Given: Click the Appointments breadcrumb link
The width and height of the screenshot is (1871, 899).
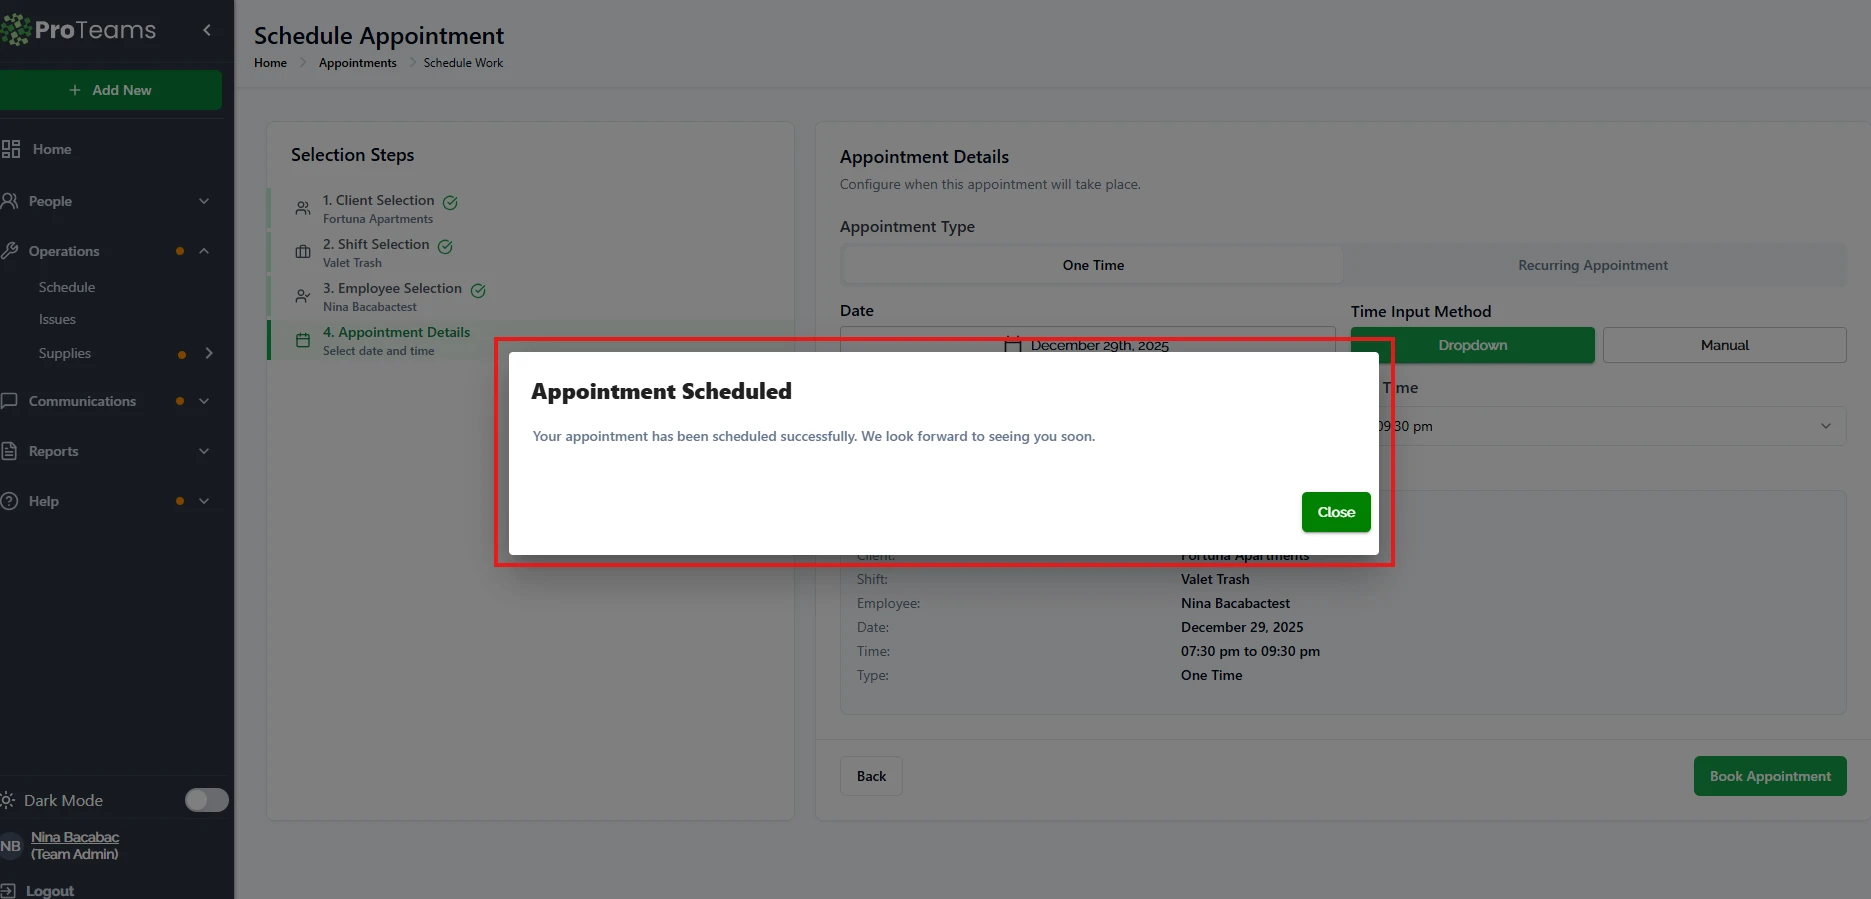Looking at the screenshot, I should 357,63.
